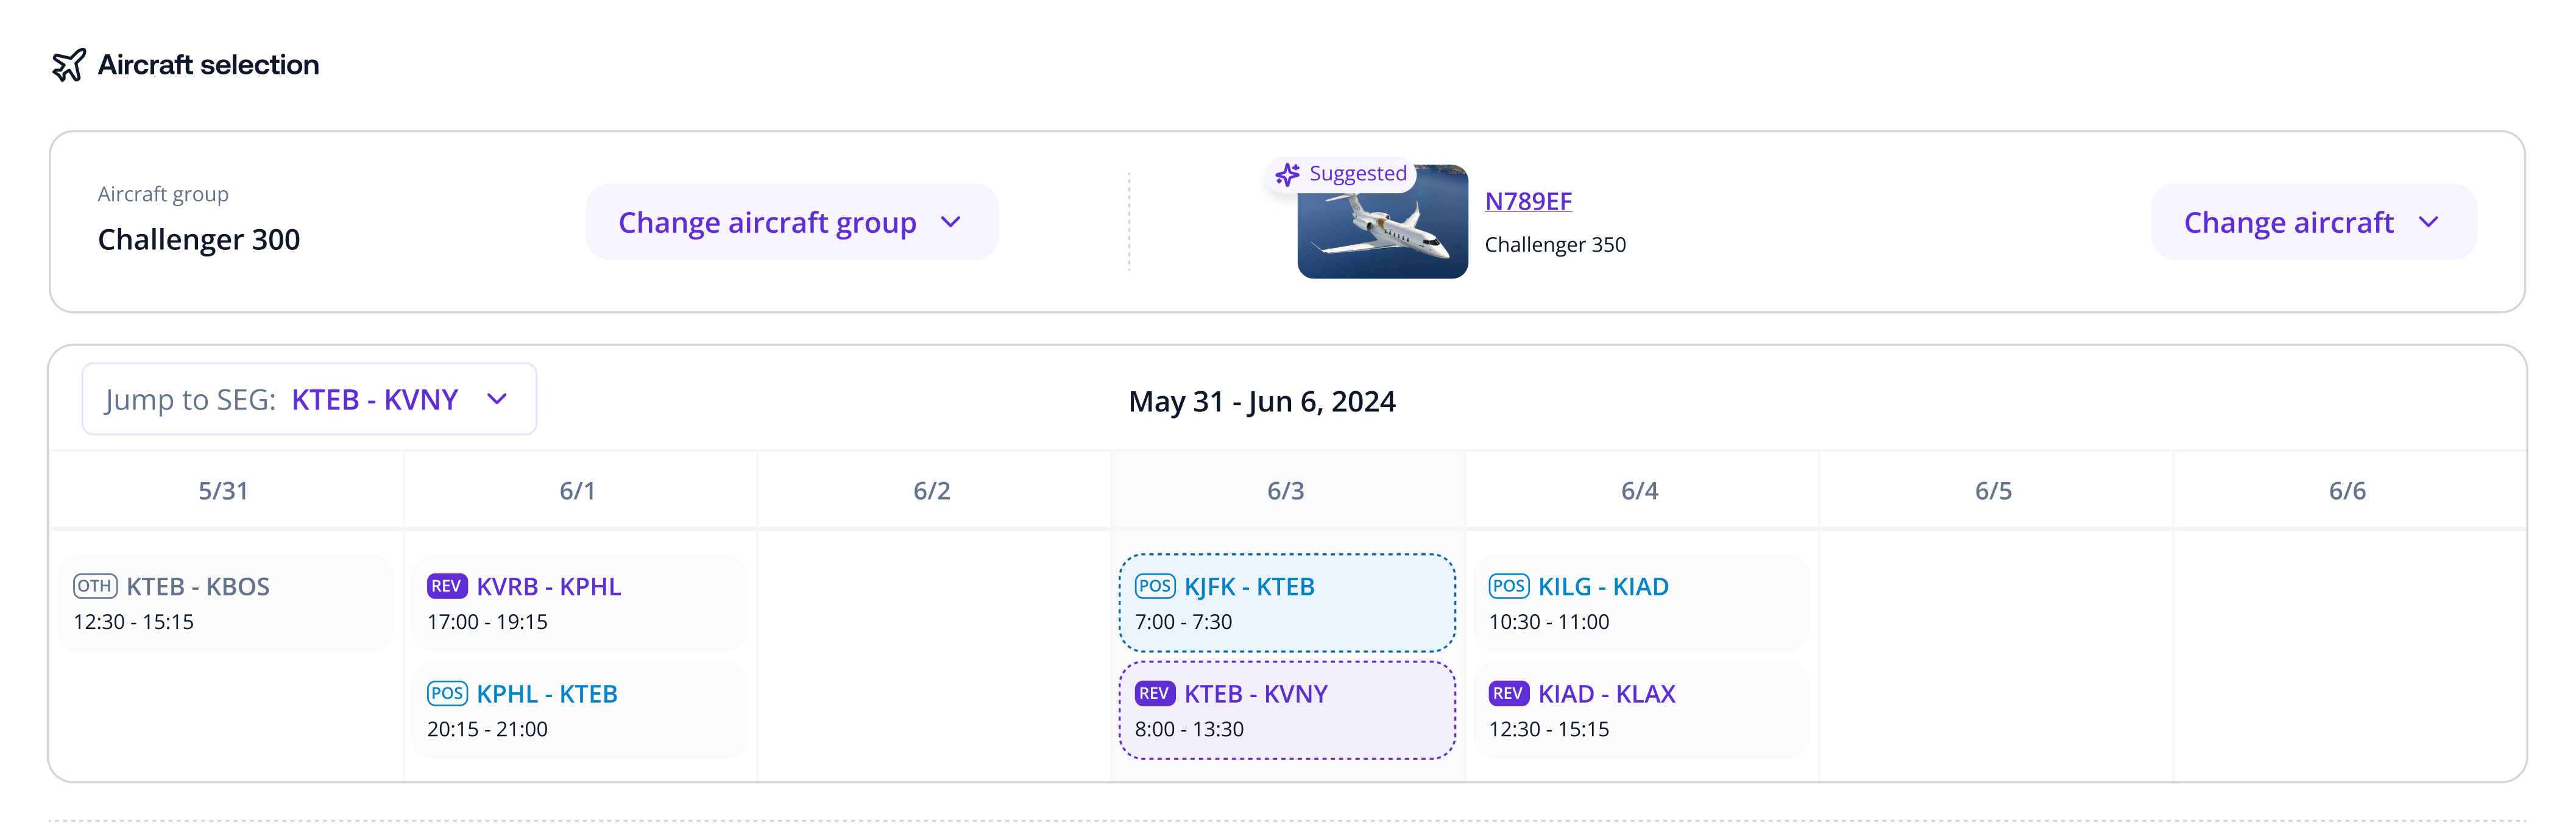Click the POS badge on KPHL - KTEB
This screenshot has height=830, width=2576.
pyautogui.click(x=447, y=693)
